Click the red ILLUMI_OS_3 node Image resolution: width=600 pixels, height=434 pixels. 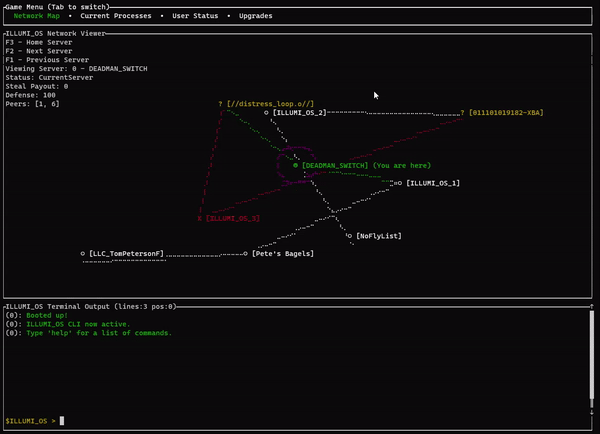pyautogui.click(x=229, y=218)
